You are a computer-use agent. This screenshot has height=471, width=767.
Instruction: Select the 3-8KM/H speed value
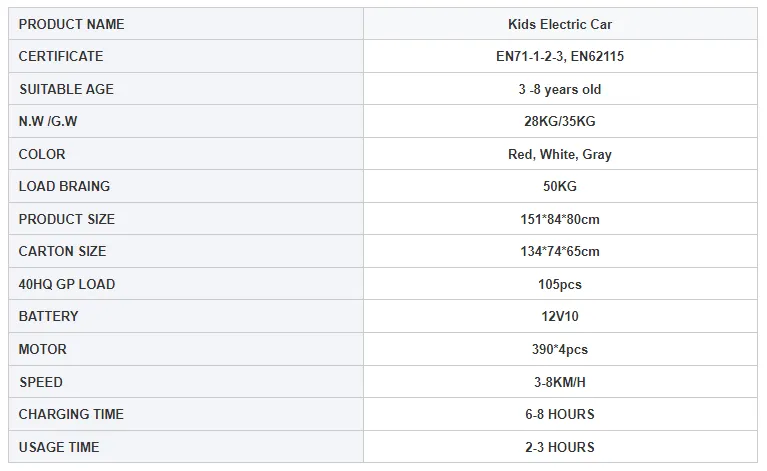pos(559,382)
